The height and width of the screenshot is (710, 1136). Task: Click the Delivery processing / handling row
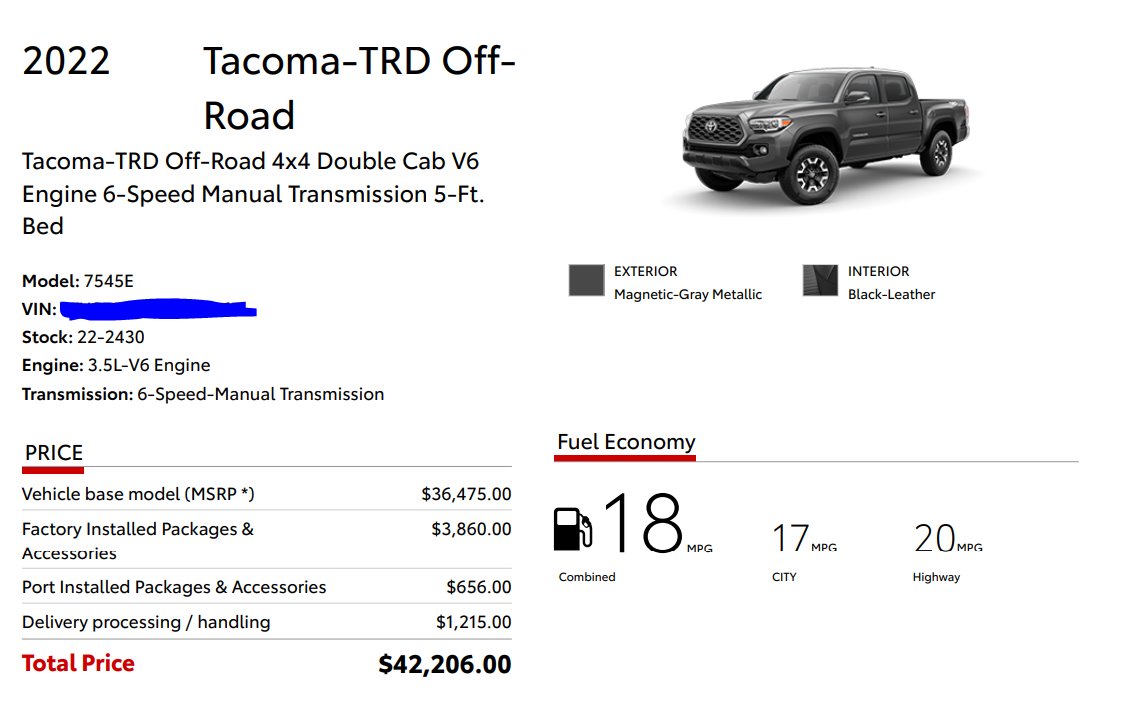[267, 622]
